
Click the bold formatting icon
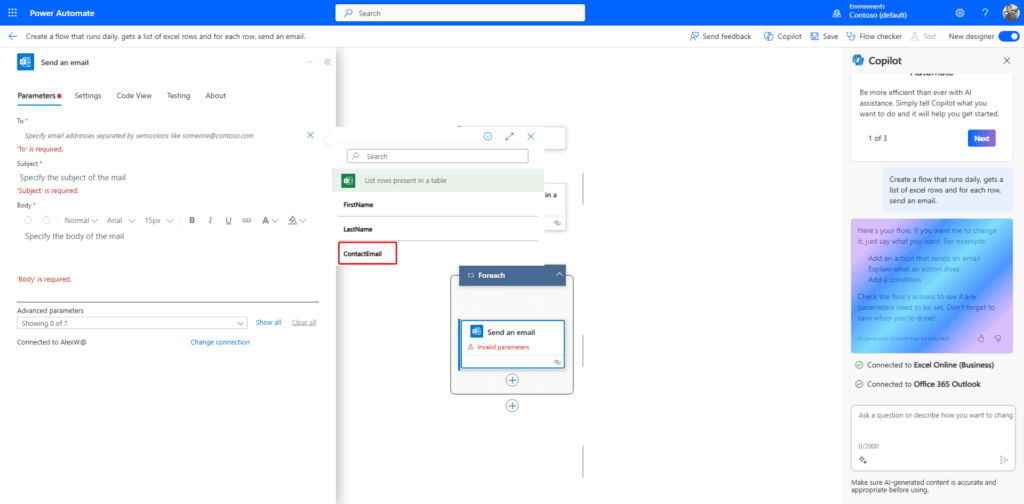[192, 220]
